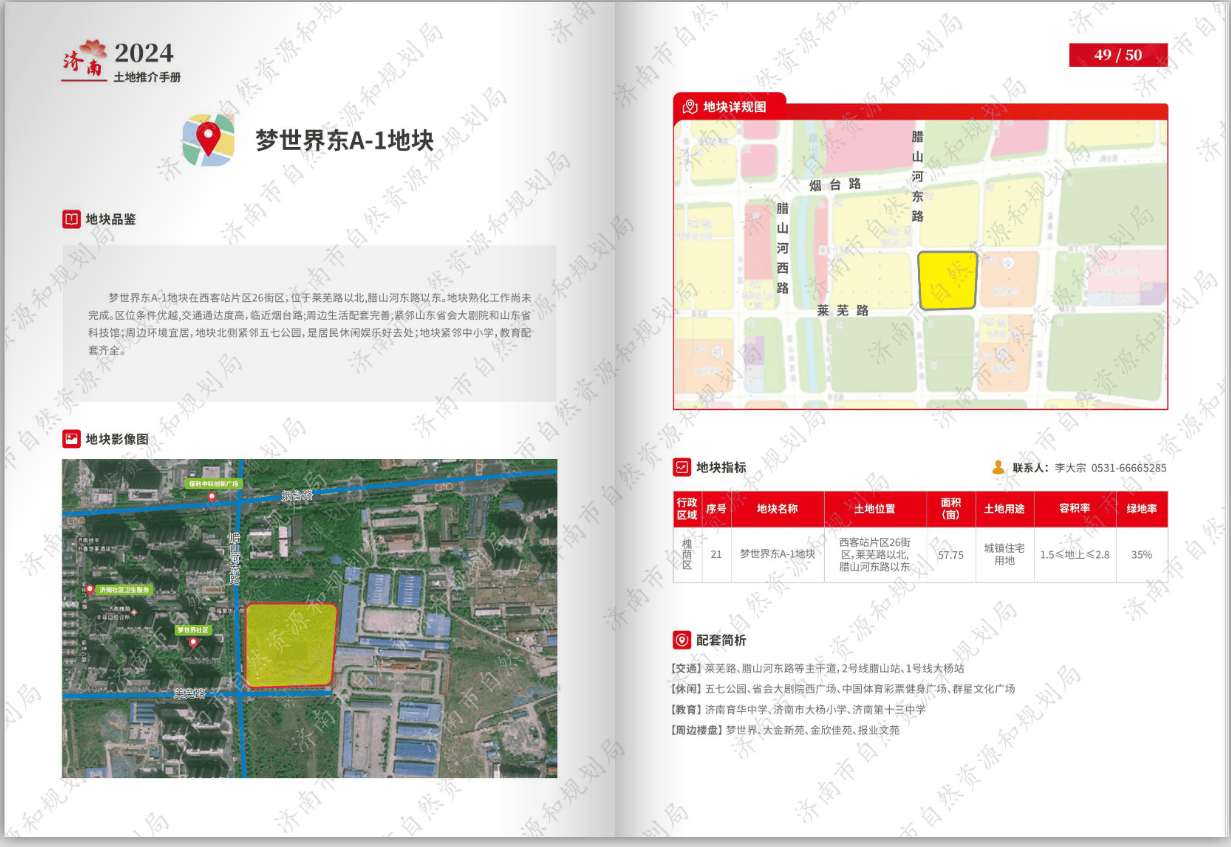Click the 槐荫区 table cell
Image resolution: width=1231 pixels, height=847 pixels.
point(687,554)
